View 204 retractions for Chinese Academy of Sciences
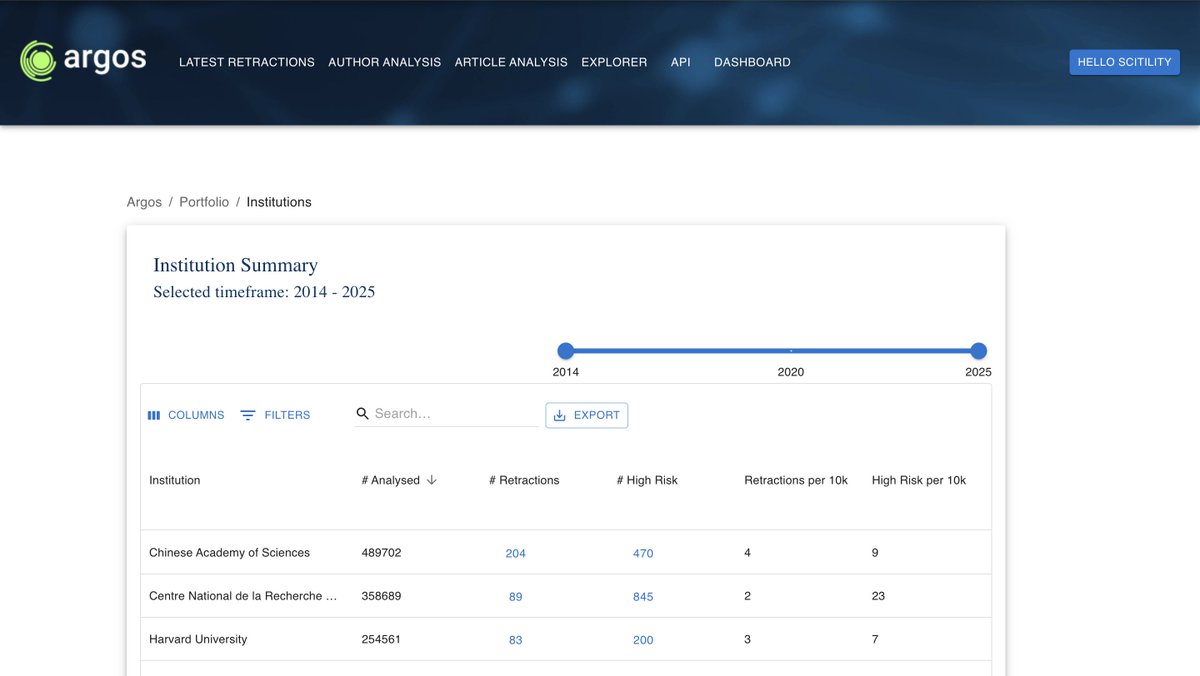This screenshot has height=676, width=1200. (515, 552)
